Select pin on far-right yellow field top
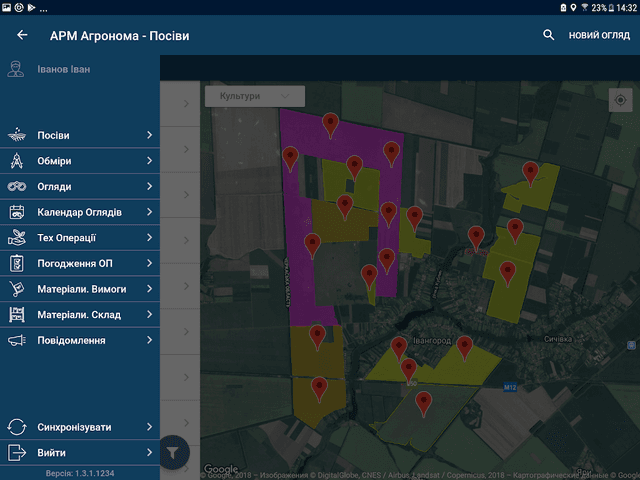This screenshot has height=480, width=640. (531, 173)
